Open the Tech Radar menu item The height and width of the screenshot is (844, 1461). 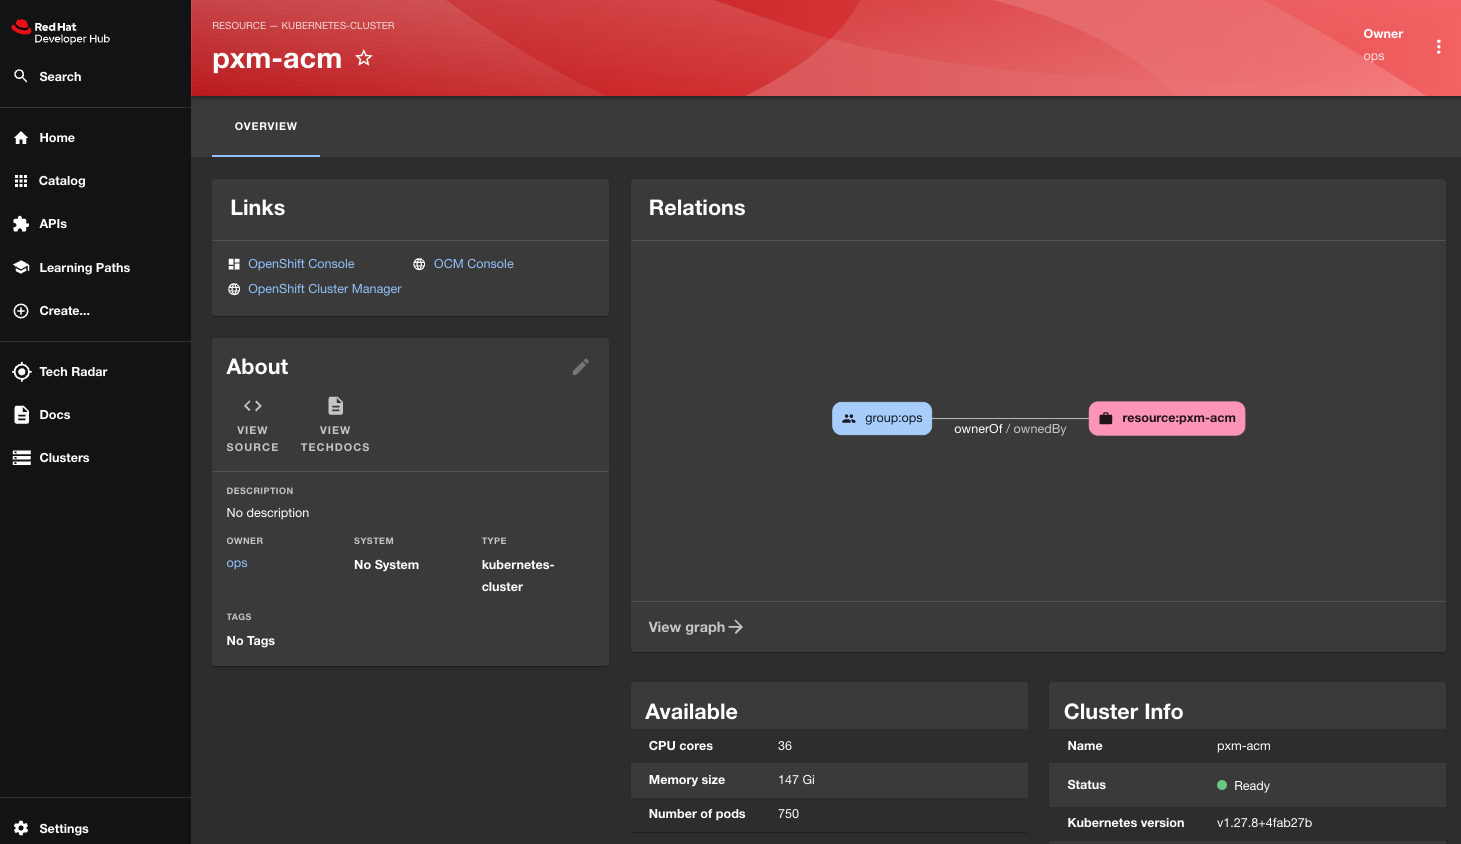pyautogui.click(x=73, y=372)
